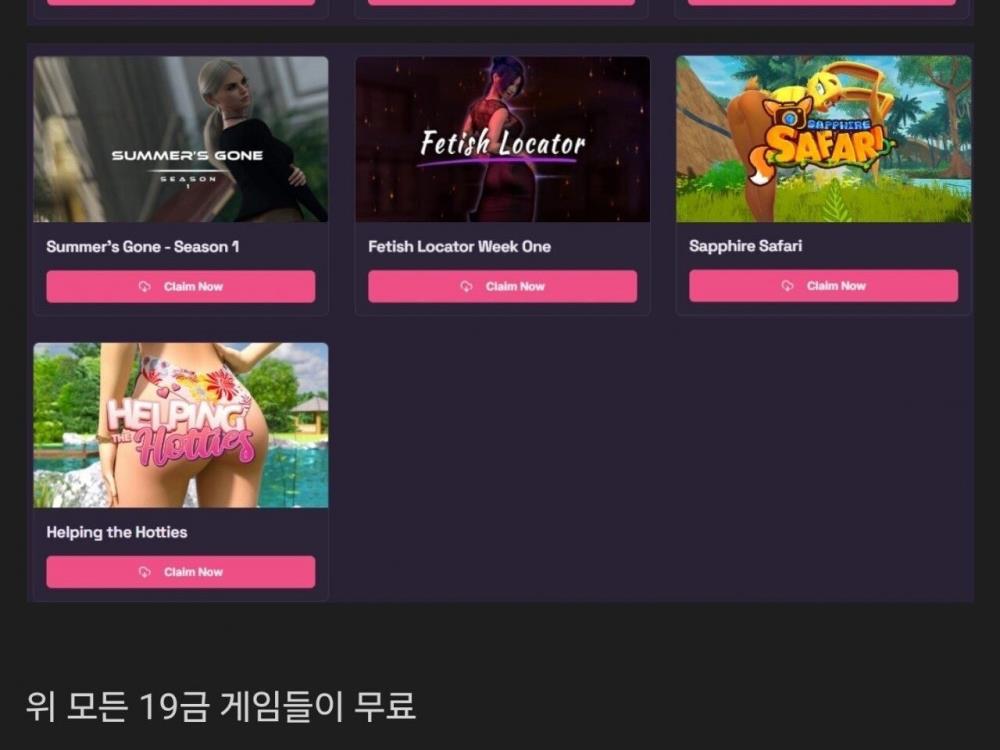Image resolution: width=1000 pixels, height=750 pixels.
Task: Select the Sapphire Safari title text
Action: click(746, 246)
